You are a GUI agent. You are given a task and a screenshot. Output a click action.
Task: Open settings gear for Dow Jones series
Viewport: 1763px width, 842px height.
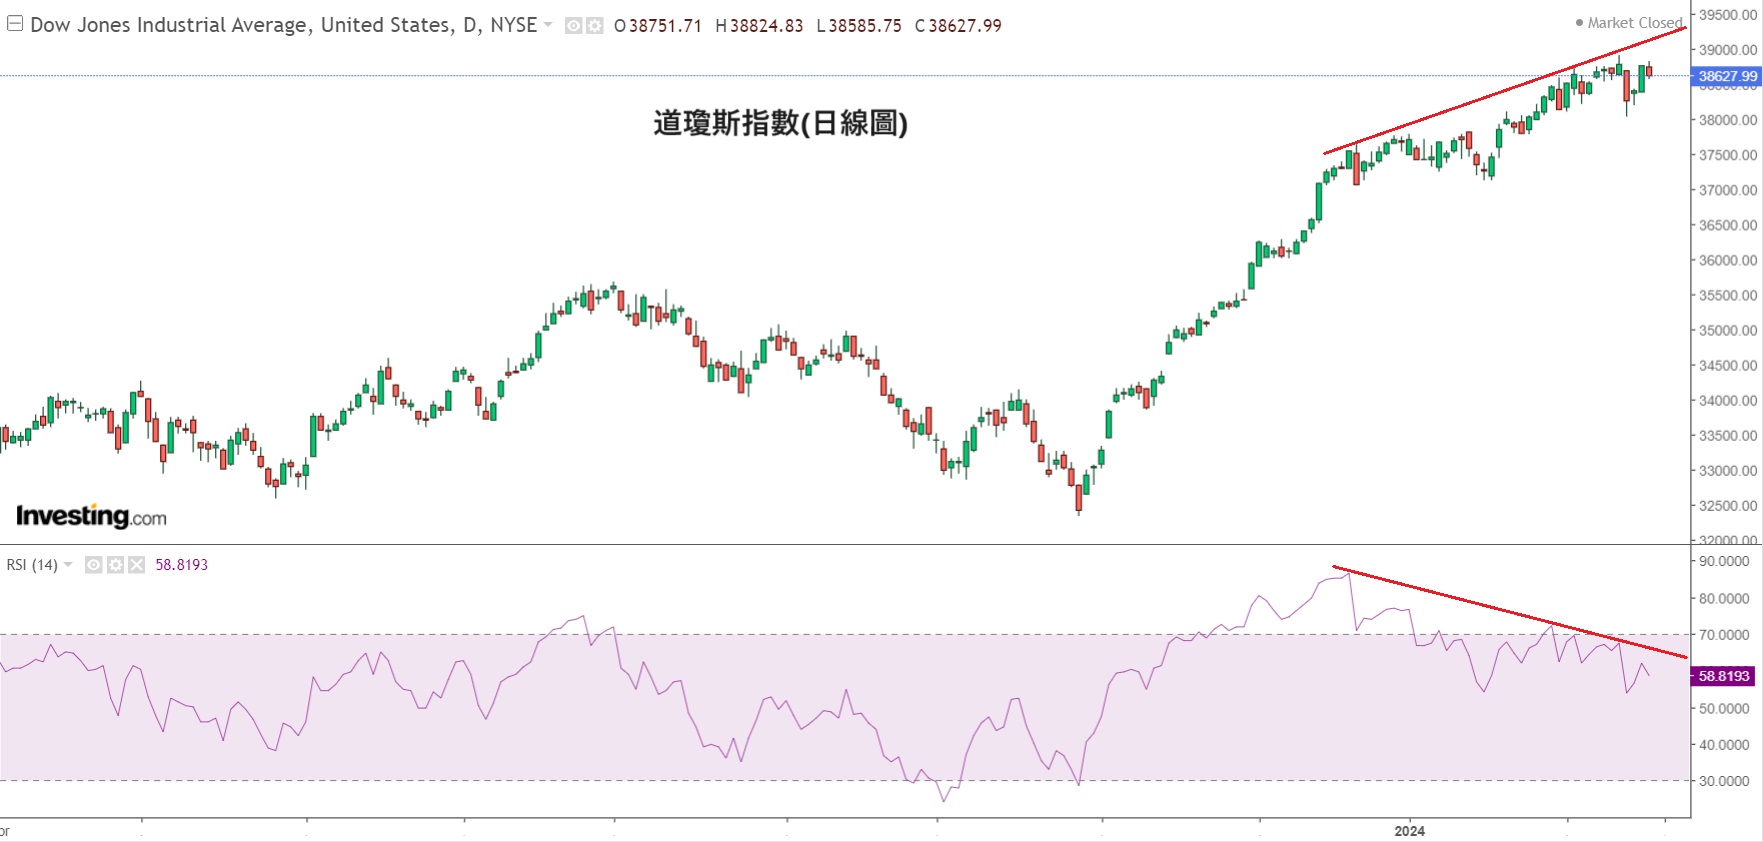tap(595, 26)
